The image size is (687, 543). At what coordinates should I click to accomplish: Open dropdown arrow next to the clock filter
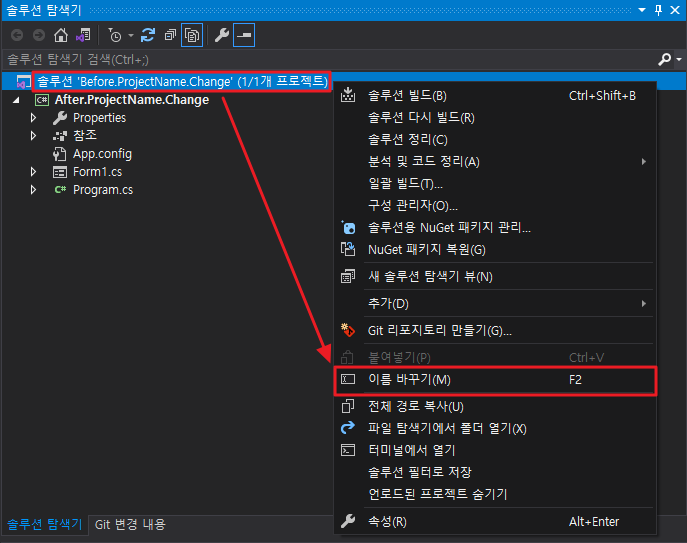tap(131, 35)
